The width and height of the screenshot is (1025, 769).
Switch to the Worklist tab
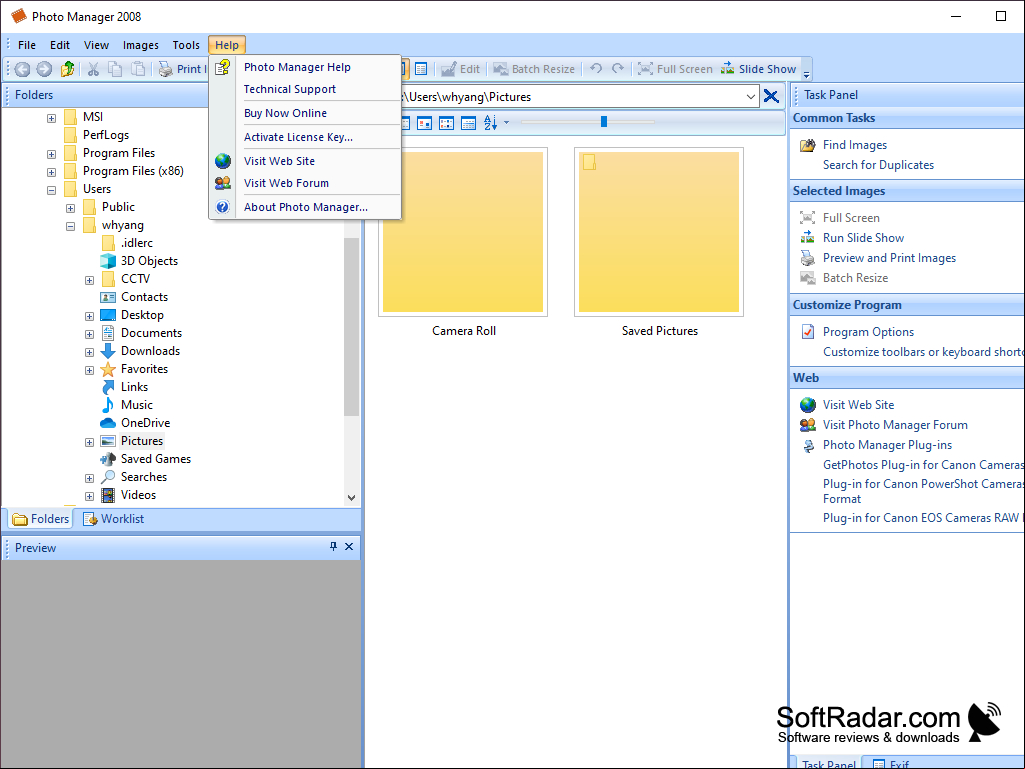click(114, 519)
